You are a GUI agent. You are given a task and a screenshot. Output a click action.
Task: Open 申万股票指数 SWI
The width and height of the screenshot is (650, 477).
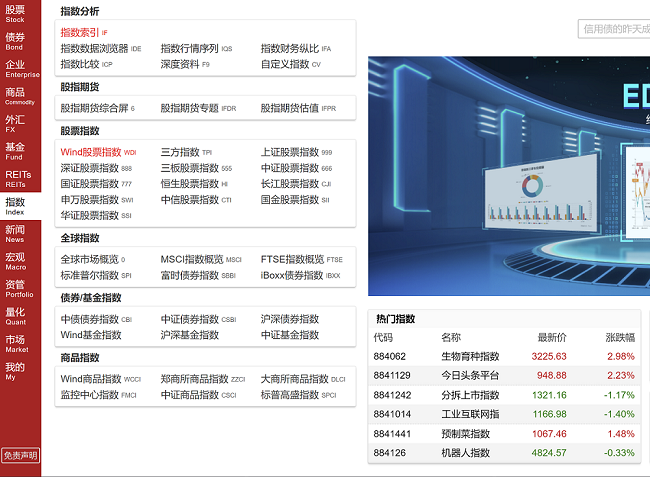[x=97, y=200]
